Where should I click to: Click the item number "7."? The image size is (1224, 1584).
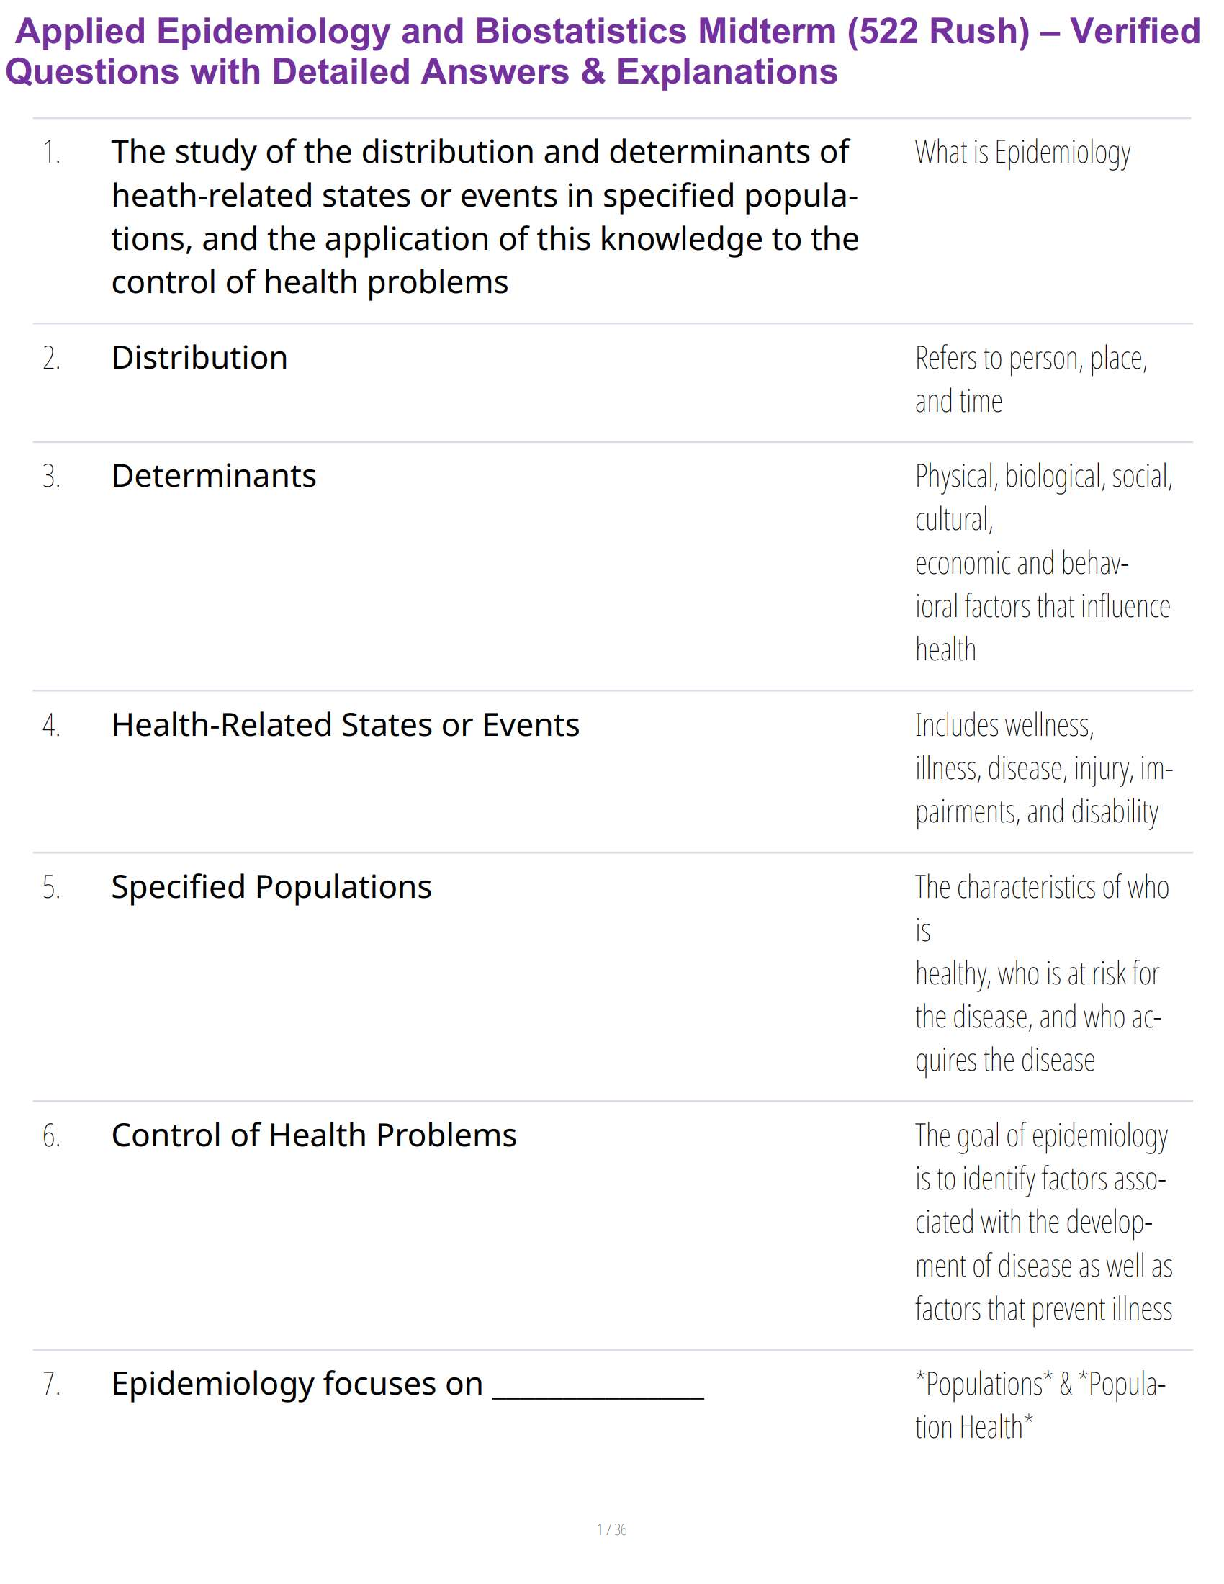point(52,1385)
